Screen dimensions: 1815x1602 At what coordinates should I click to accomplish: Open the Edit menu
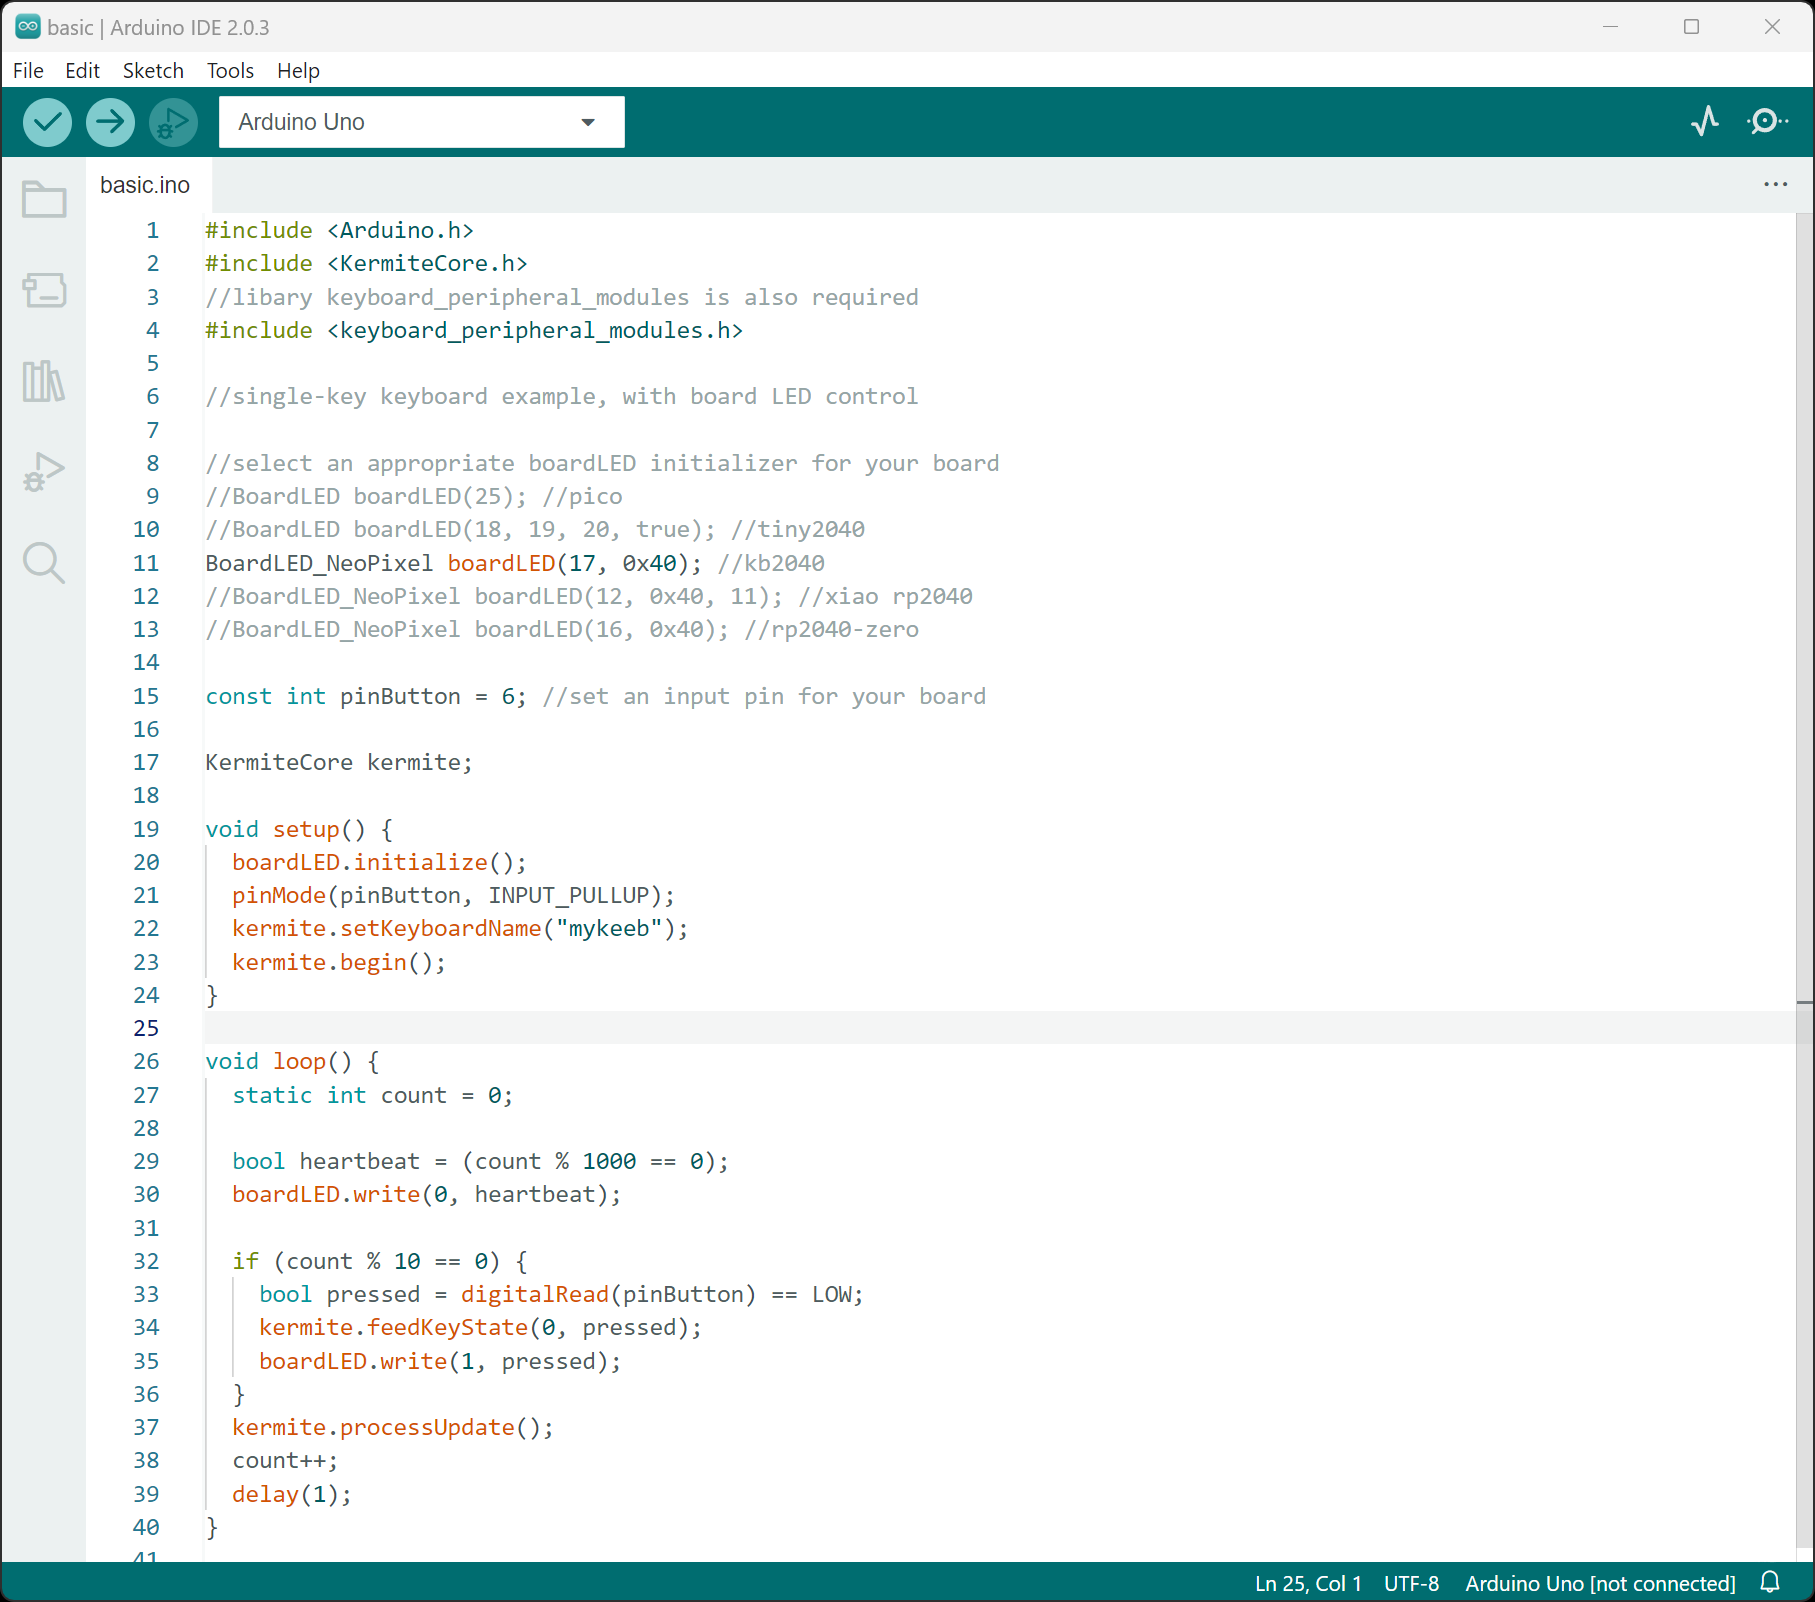pos(82,70)
